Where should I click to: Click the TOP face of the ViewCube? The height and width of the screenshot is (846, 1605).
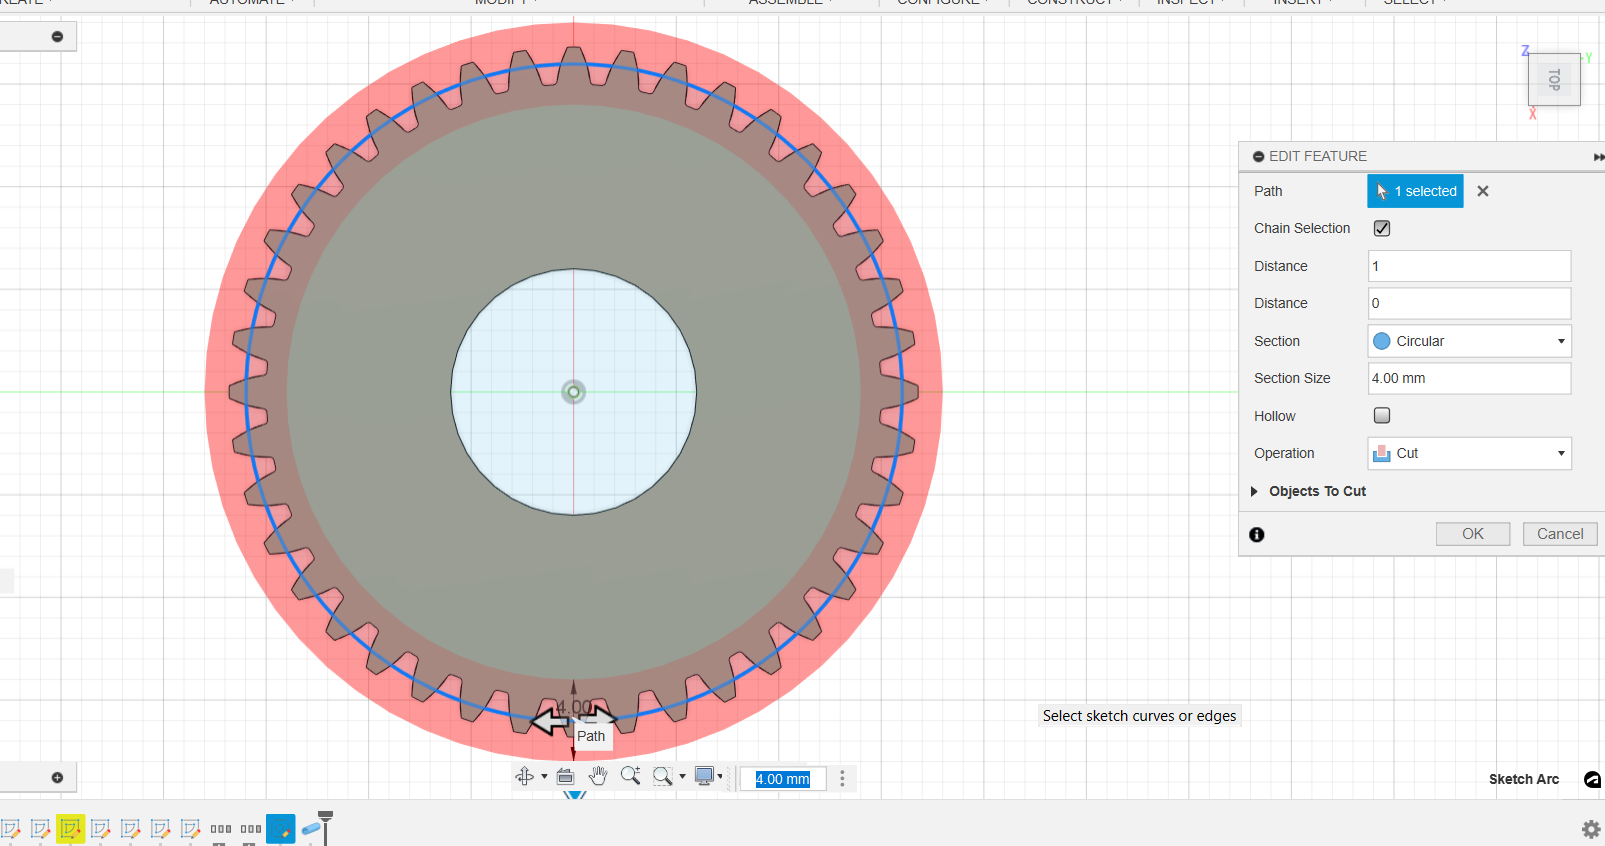[x=1554, y=80]
